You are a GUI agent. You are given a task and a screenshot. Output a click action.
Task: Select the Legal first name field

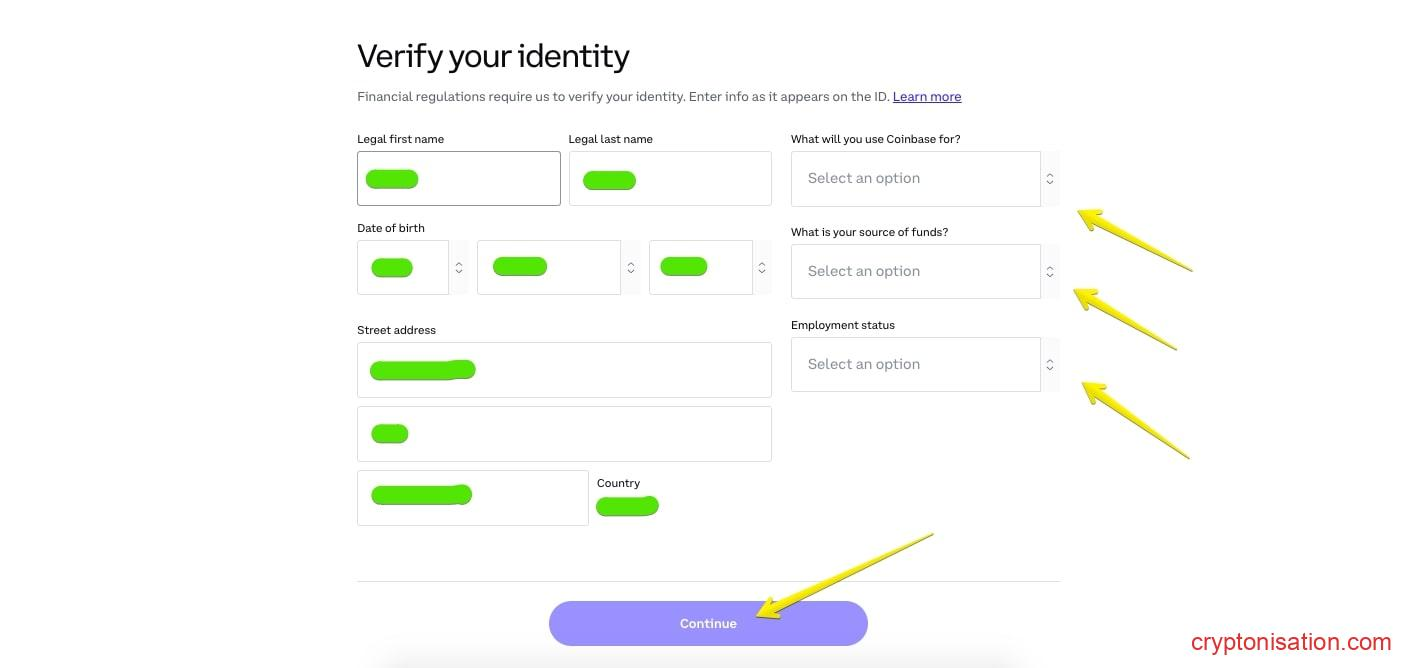click(458, 178)
